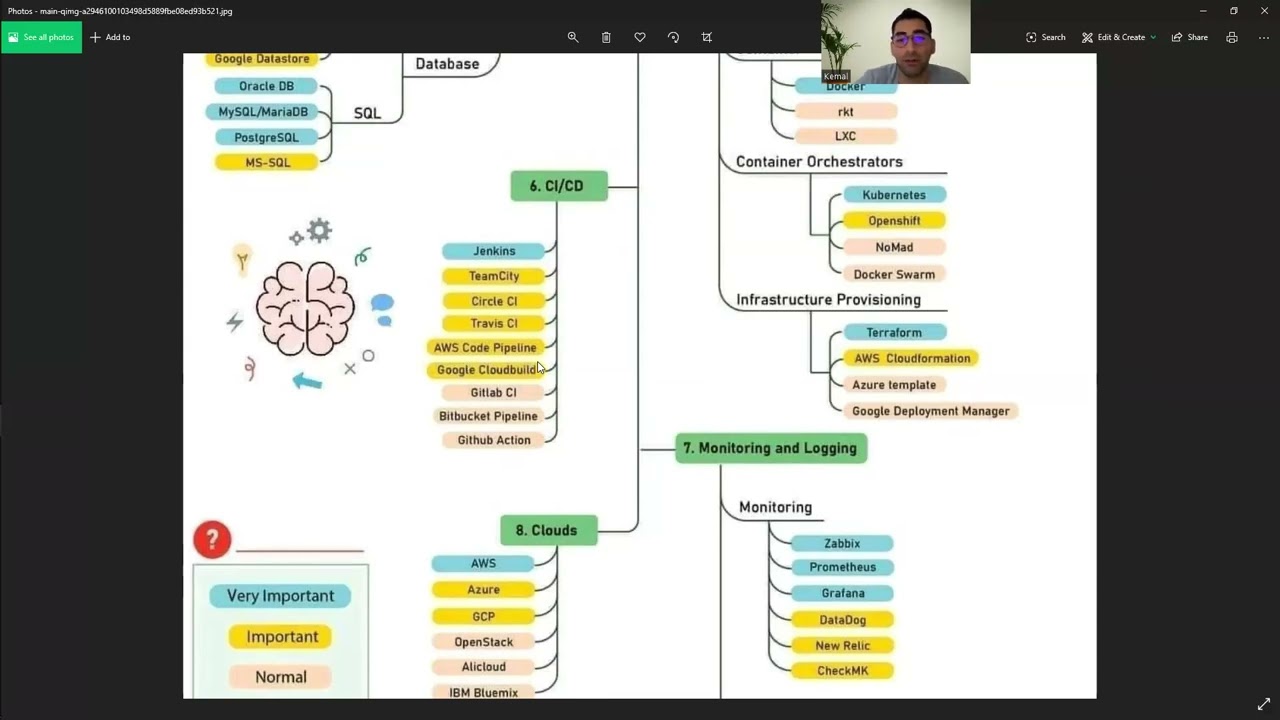Enter full screen with expand arrows
Image resolution: width=1280 pixels, height=720 pixels.
[1264, 704]
